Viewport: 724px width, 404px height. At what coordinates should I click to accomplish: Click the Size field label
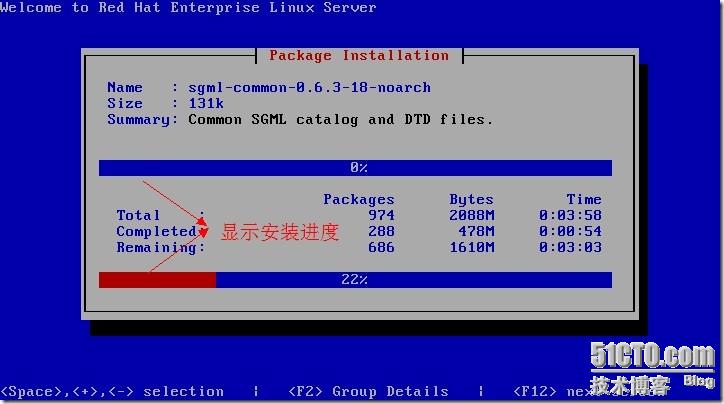tap(125, 103)
